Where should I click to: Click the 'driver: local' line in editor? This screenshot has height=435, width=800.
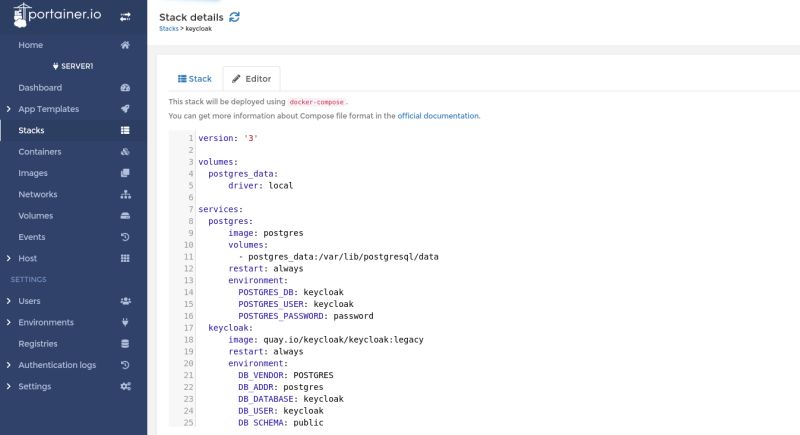coord(261,186)
